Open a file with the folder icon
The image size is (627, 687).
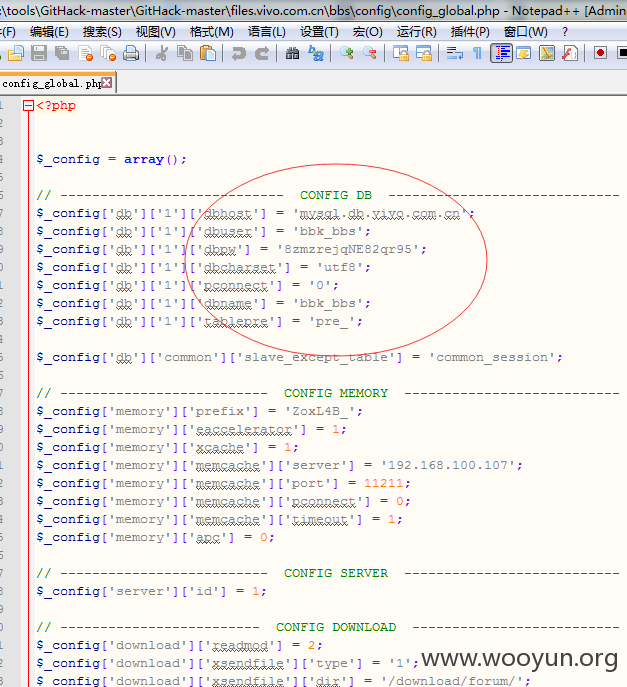[x=16, y=53]
